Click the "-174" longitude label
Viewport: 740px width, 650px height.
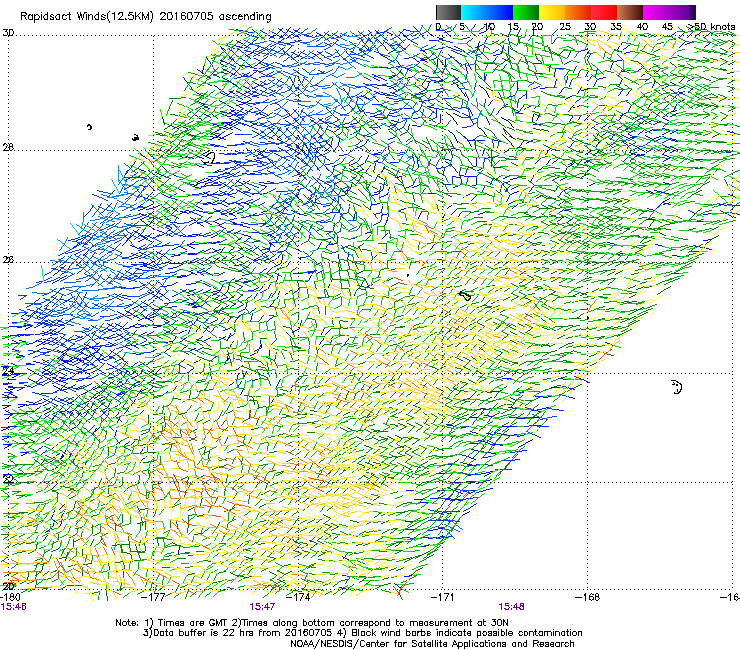pyautogui.click(x=298, y=597)
